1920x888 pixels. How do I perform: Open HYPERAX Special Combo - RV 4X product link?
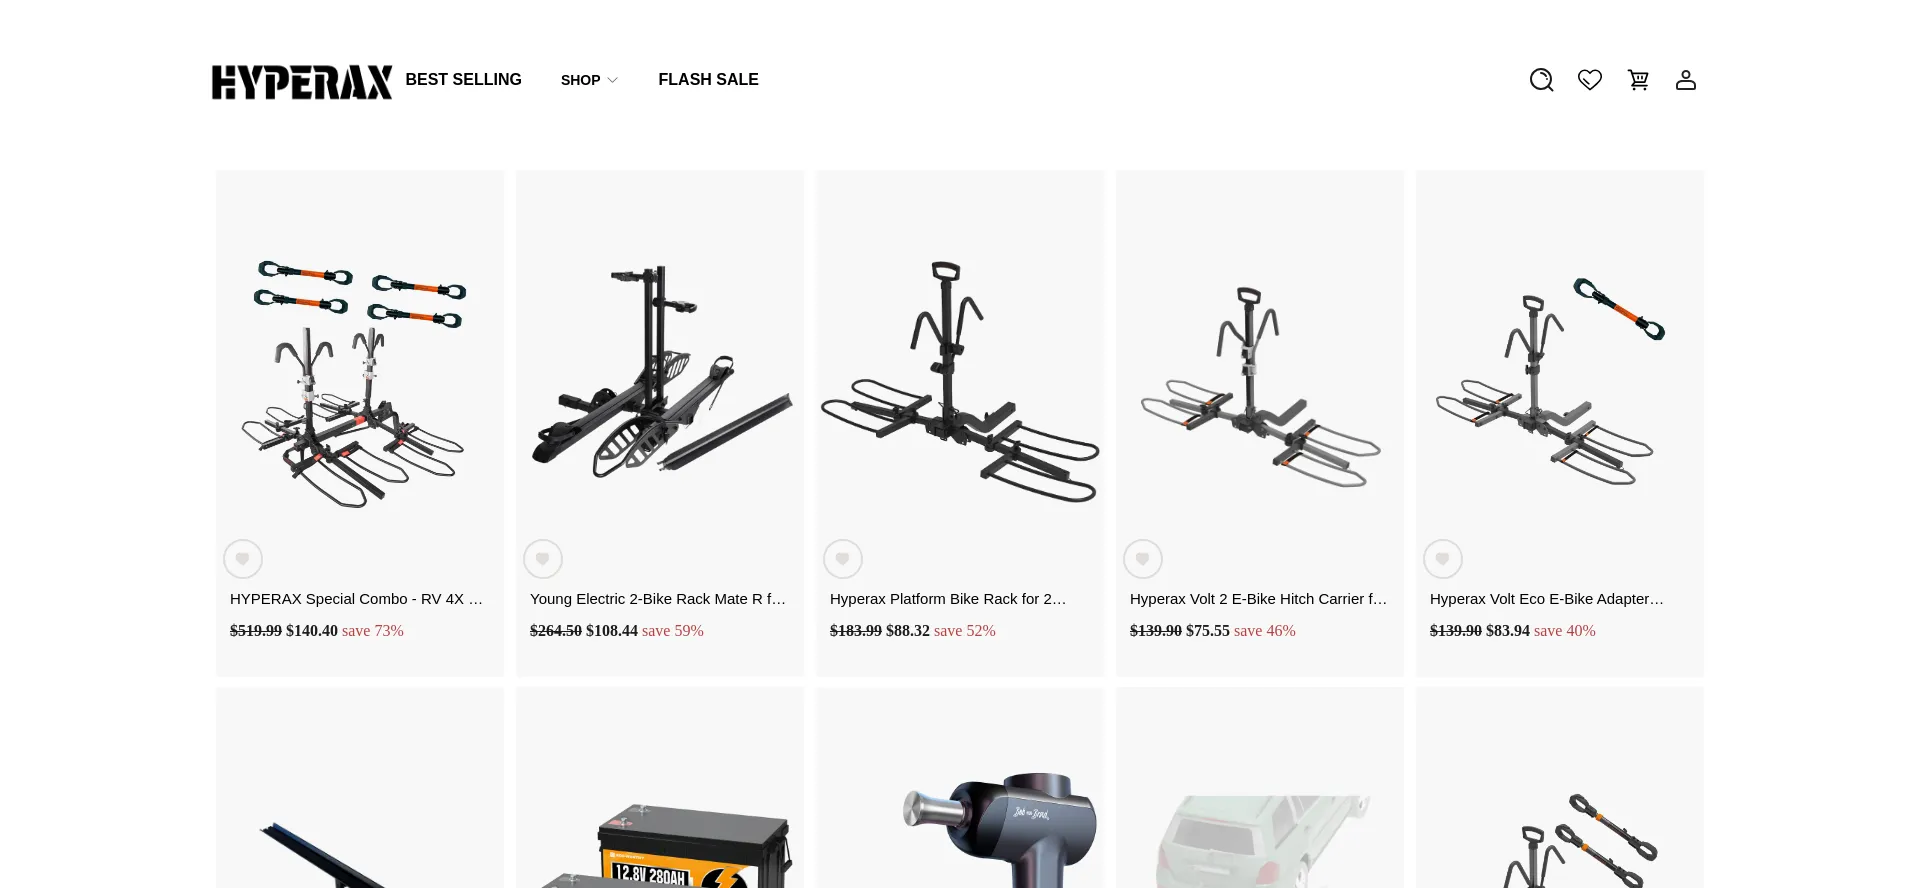pos(356,599)
